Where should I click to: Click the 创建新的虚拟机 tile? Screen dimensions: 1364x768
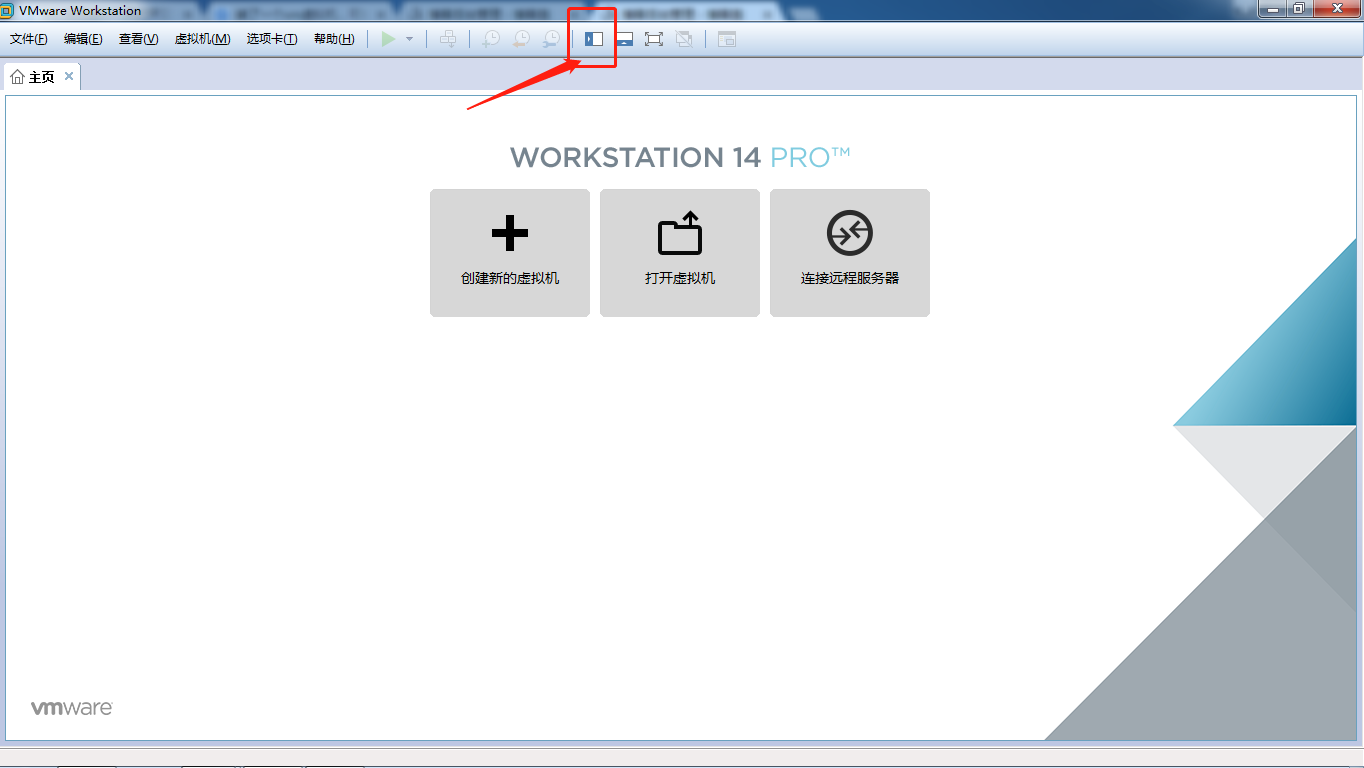(510, 253)
